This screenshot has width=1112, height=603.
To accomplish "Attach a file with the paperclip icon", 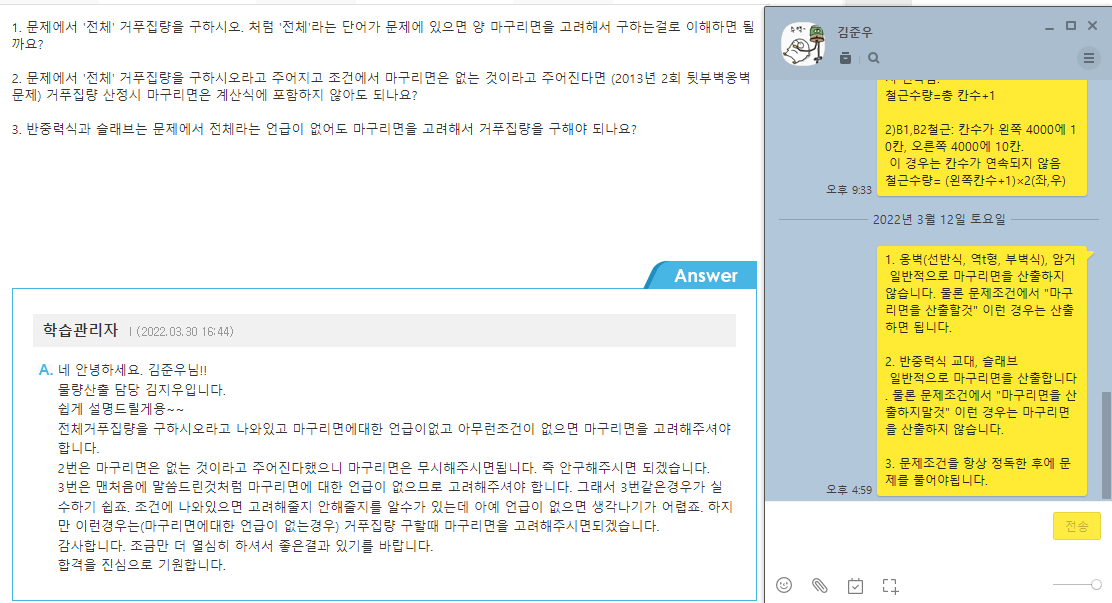I will click(x=820, y=585).
